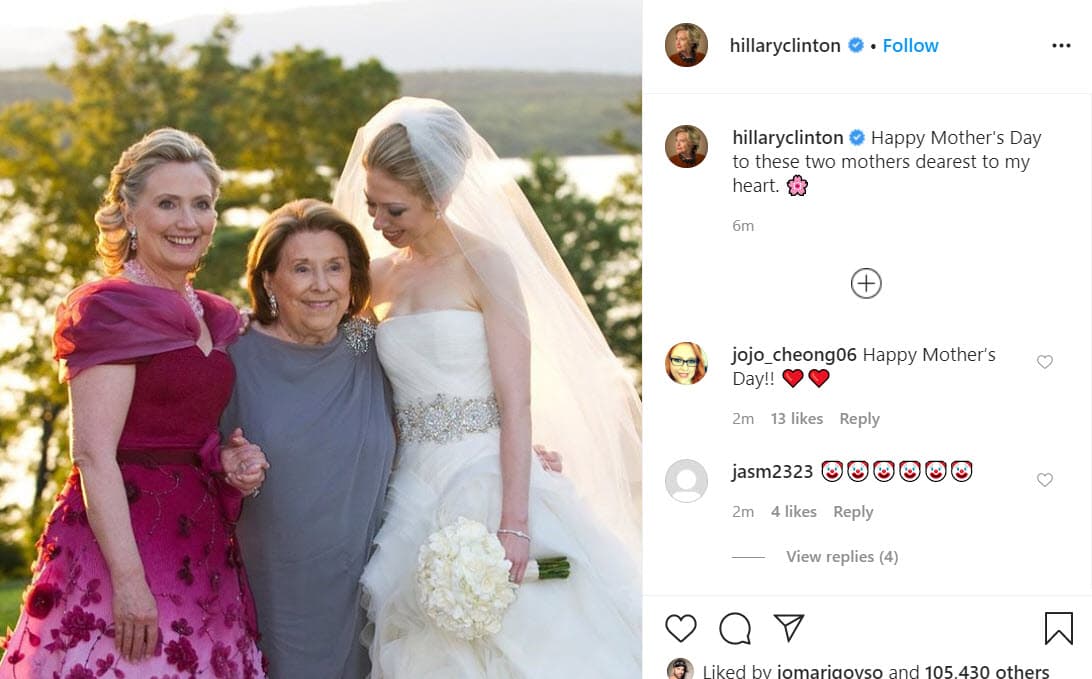Save the post with the bookmark icon
The height and width of the screenshot is (679, 1092).
(x=1057, y=628)
